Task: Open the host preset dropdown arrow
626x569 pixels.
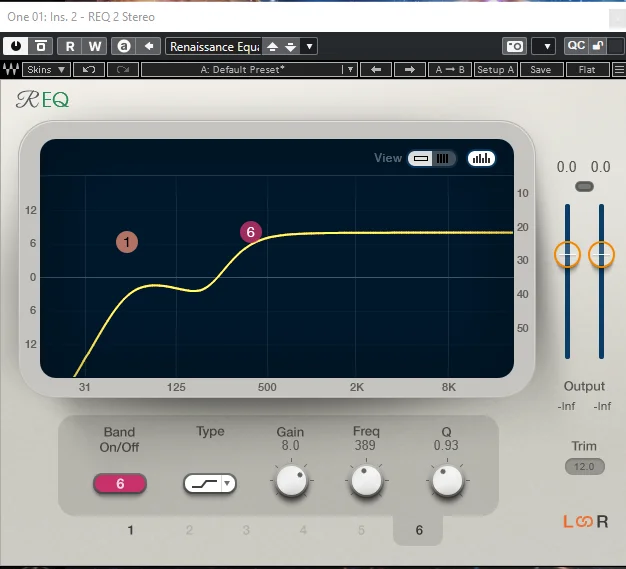Action: (x=309, y=46)
